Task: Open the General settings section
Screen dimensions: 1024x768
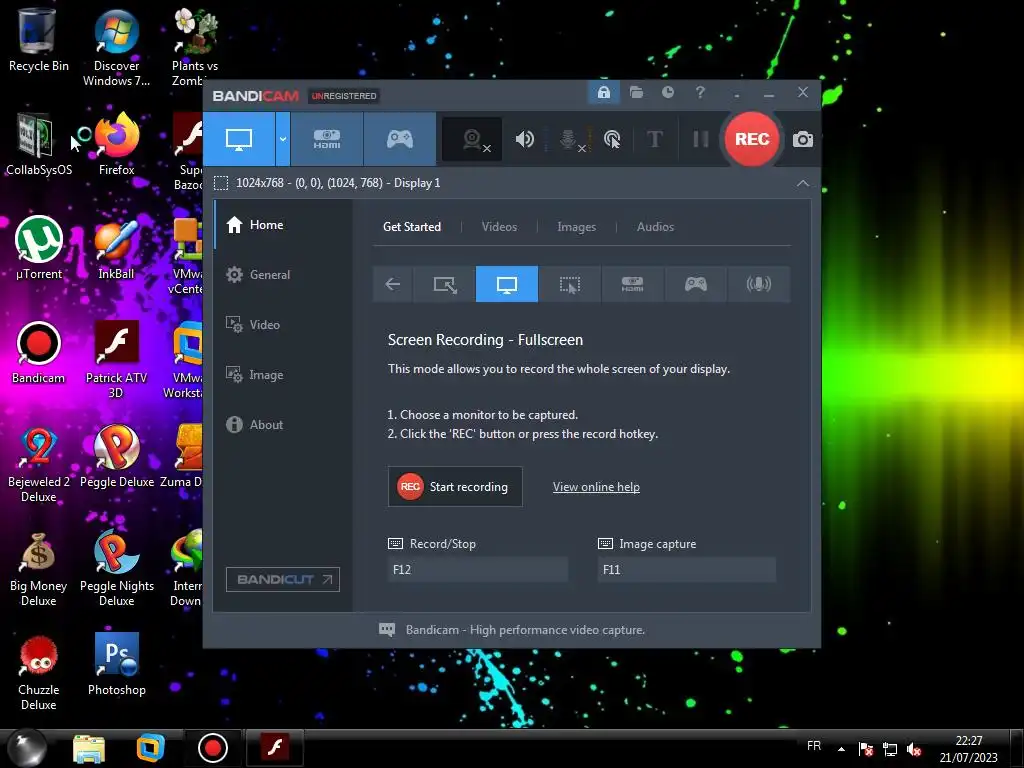Action: (x=283, y=275)
